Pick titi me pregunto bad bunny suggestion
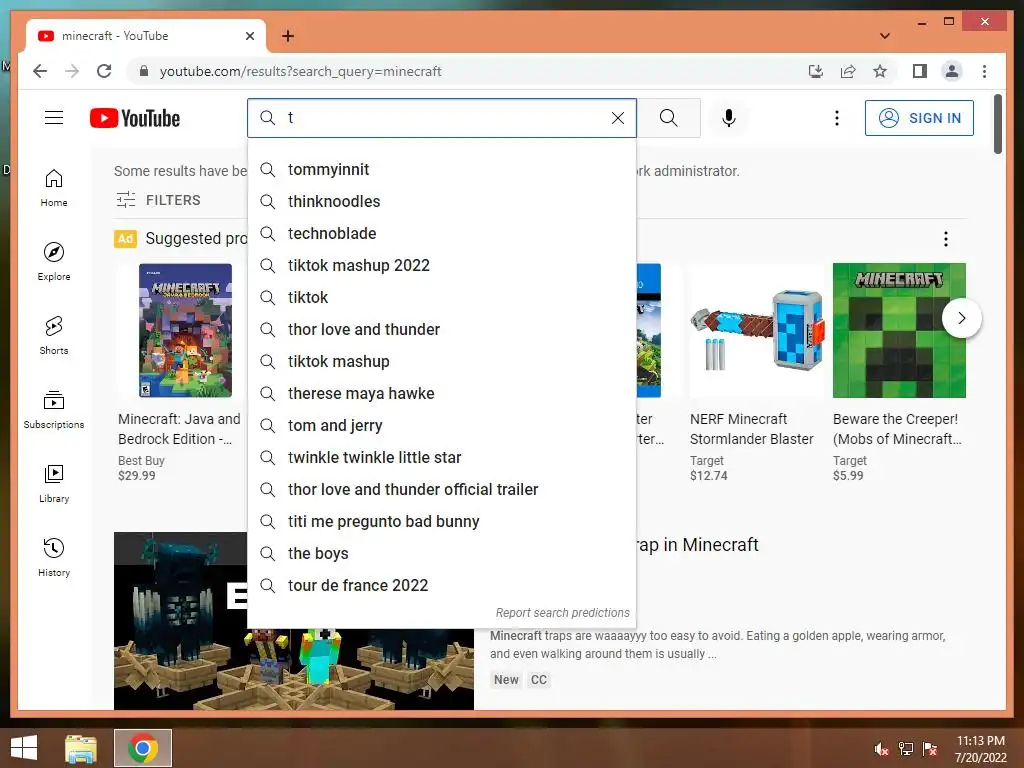1024x768 pixels. (x=442, y=522)
